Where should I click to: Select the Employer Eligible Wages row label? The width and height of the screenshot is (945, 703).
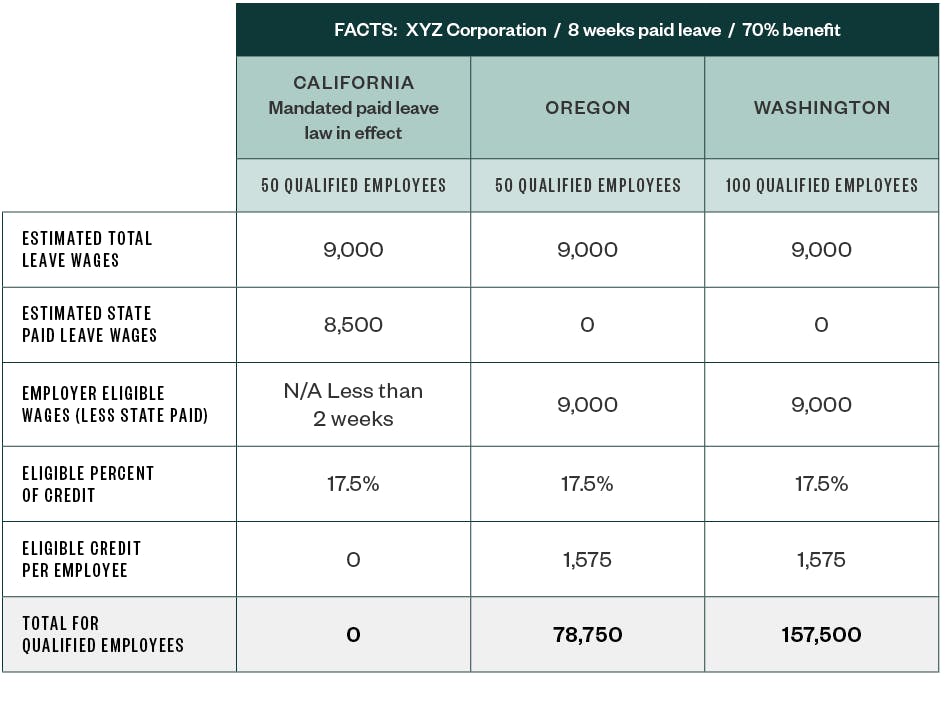point(115,404)
